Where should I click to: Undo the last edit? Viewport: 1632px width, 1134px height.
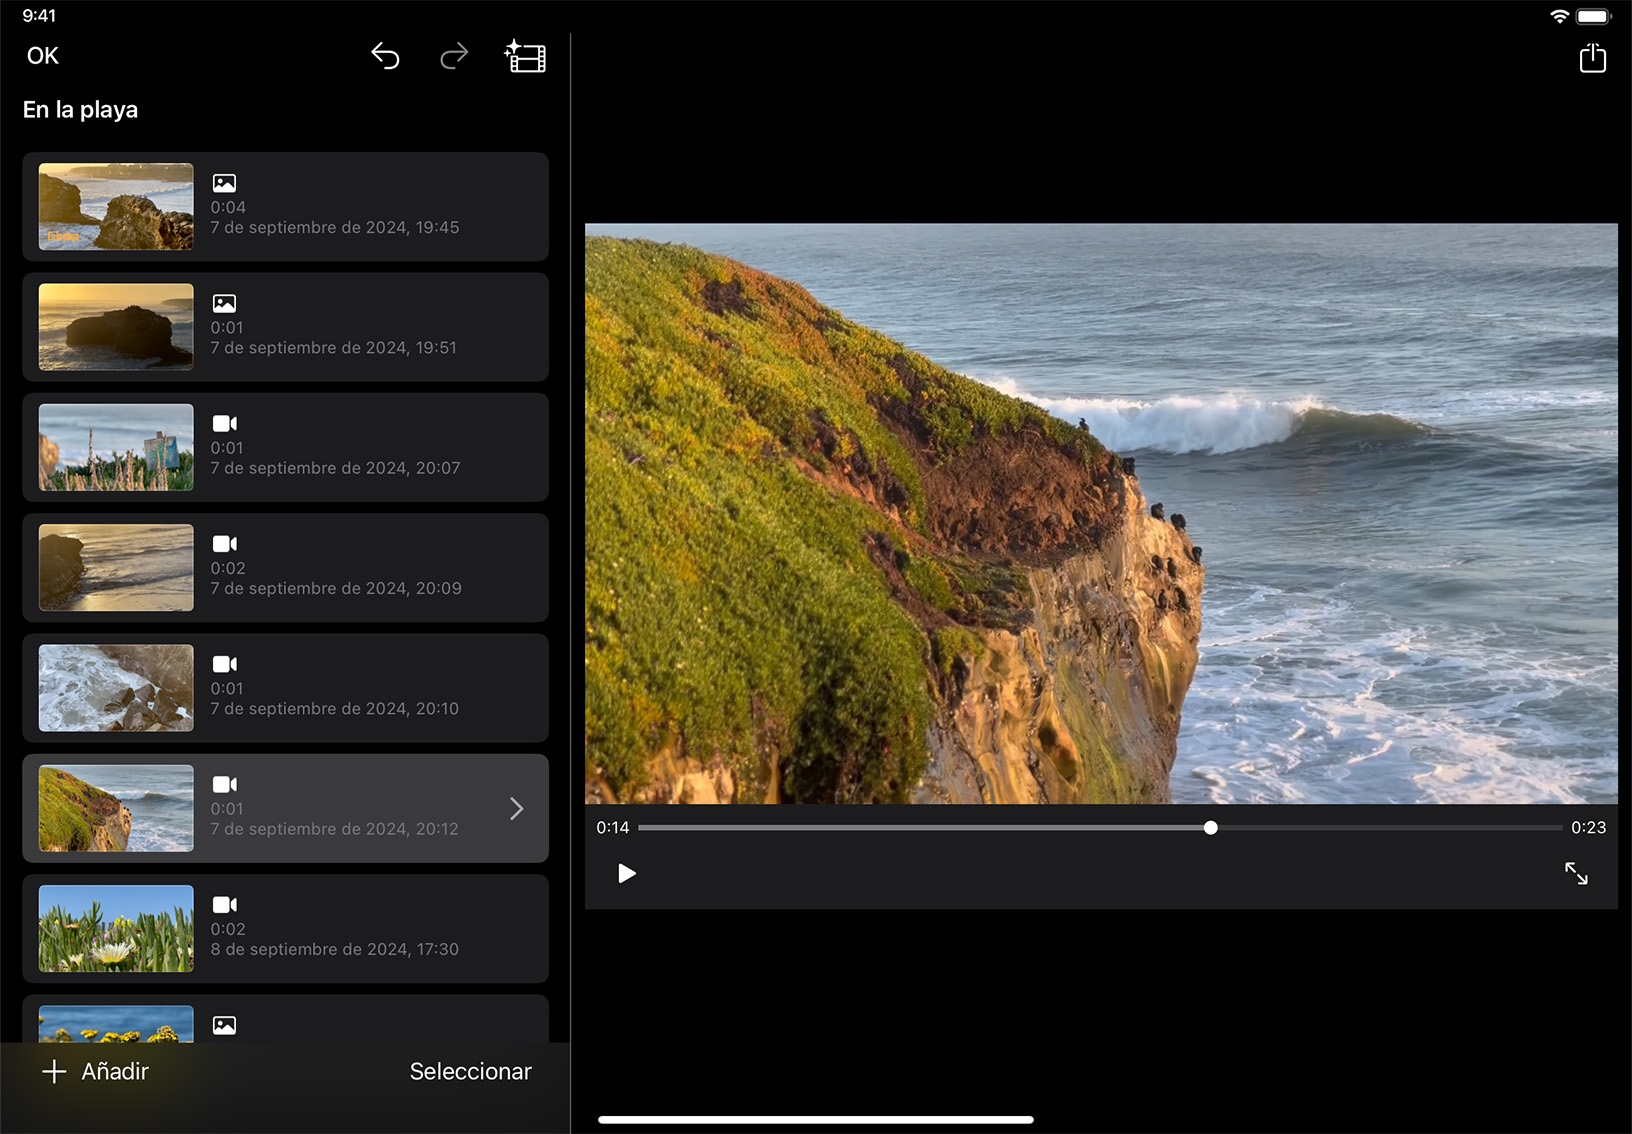386,56
